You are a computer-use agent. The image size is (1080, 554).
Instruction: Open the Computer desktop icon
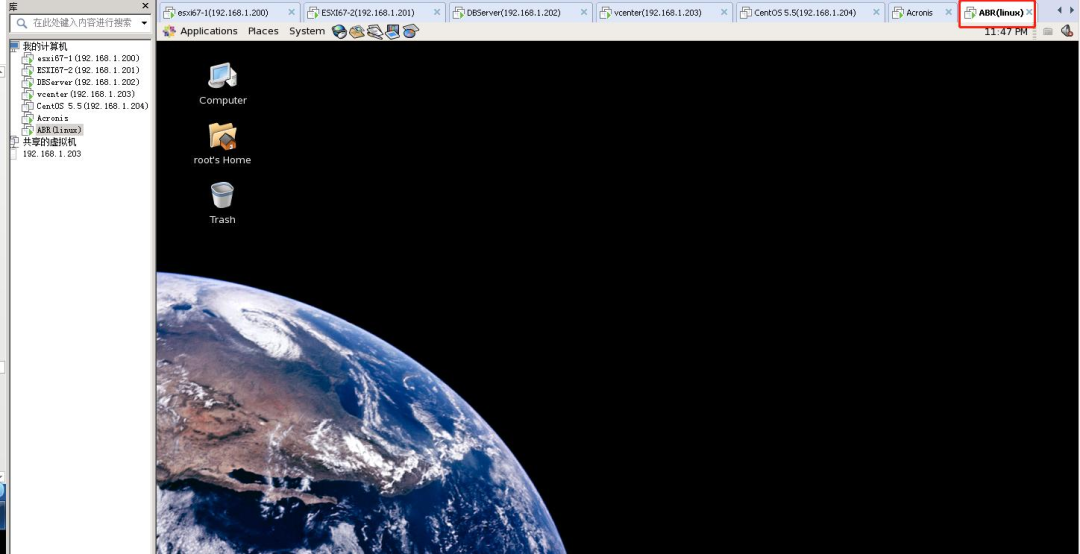tap(222, 76)
